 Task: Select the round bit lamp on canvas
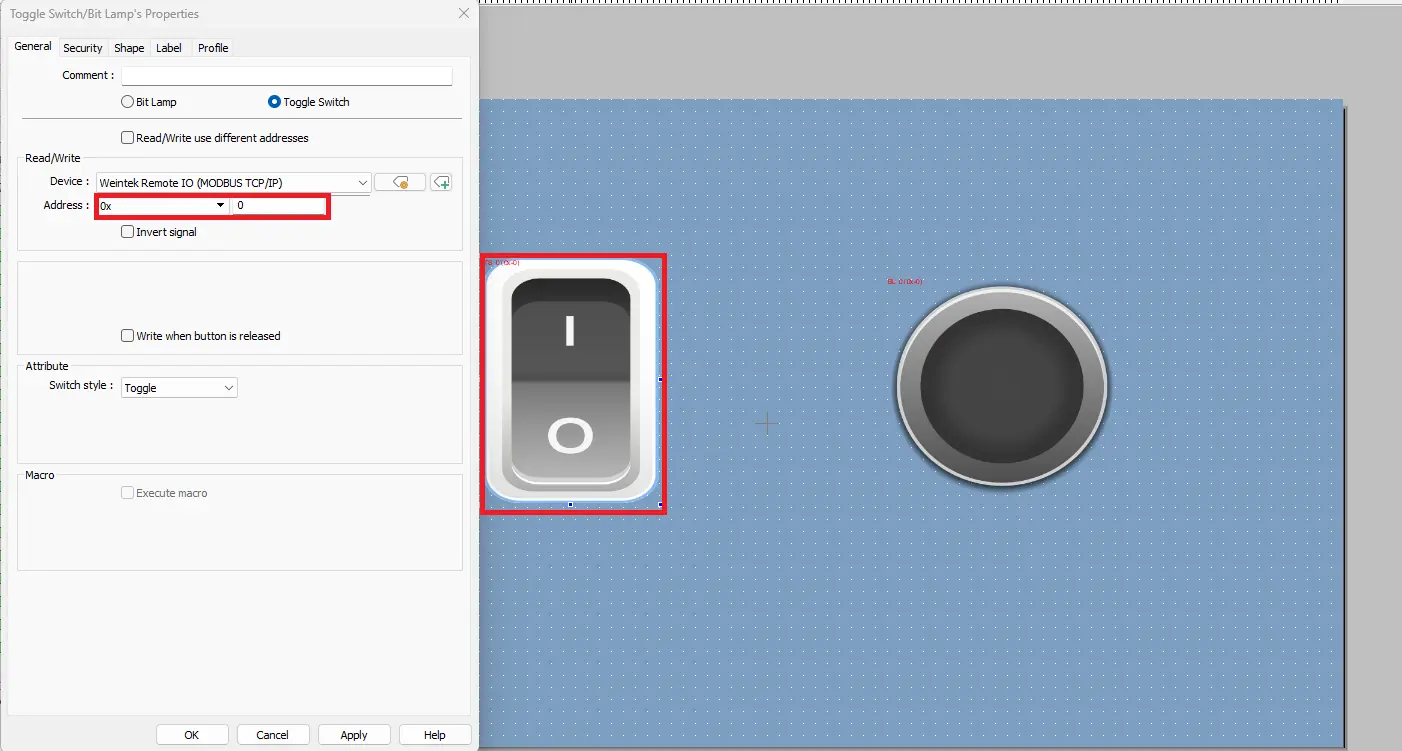[1000, 388]
